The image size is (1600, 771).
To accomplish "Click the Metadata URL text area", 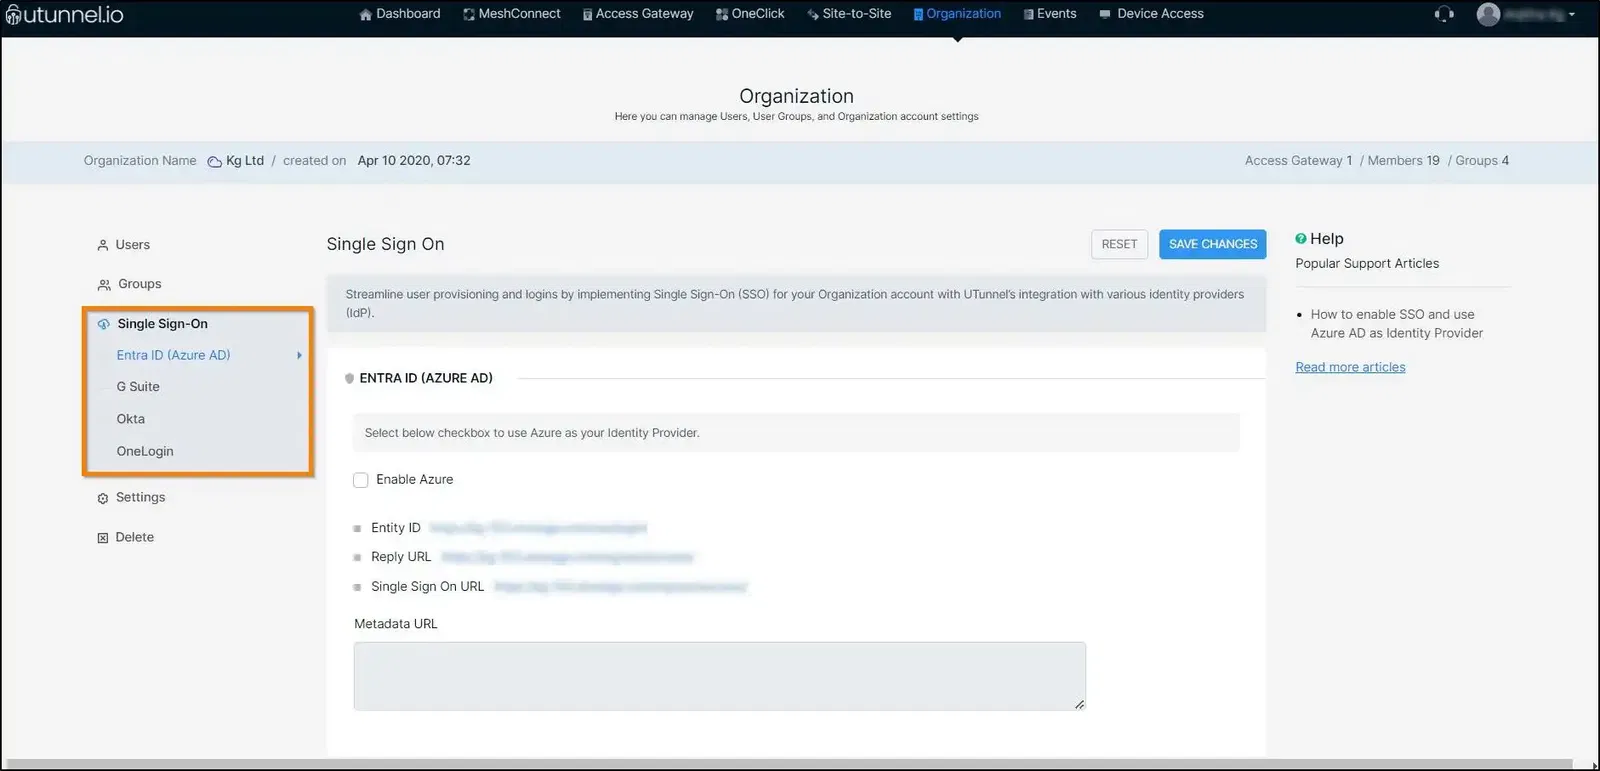I will point(720,677).
